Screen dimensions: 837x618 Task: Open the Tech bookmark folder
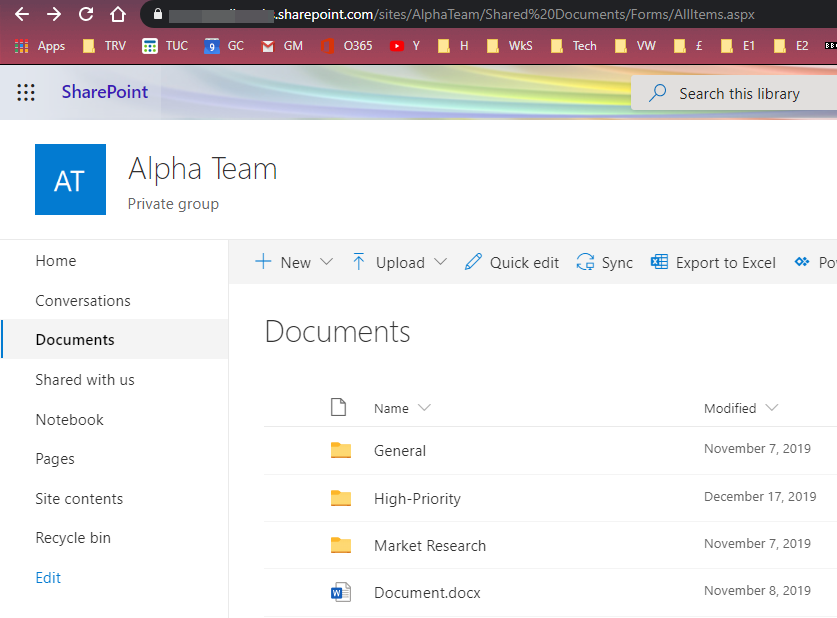573,46
